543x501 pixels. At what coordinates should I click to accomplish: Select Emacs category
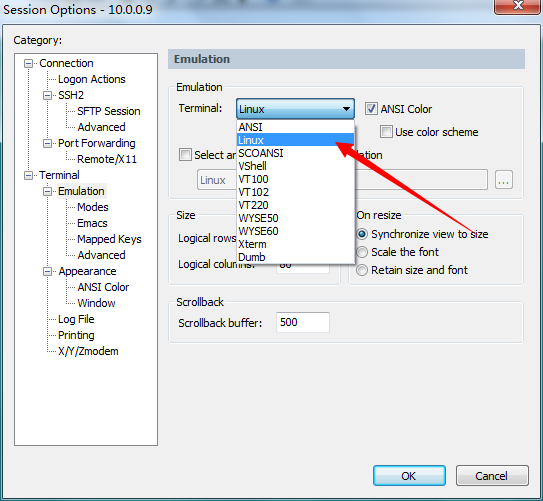(x=92, y=223)
